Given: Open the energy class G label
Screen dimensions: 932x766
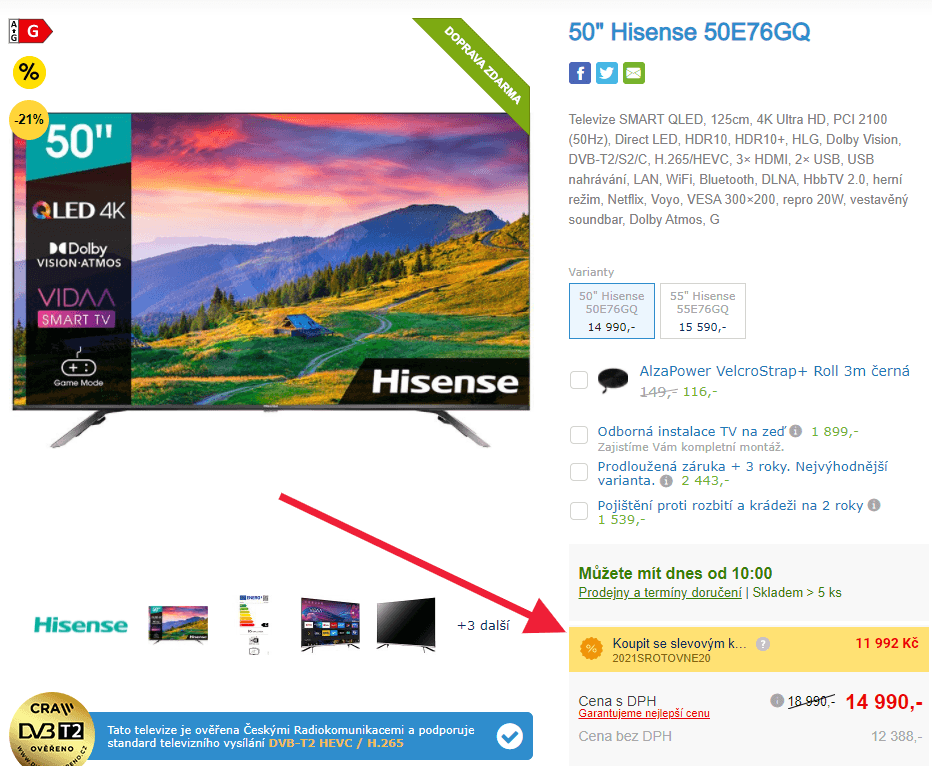Looking at the screenshot, I should point(31,31).
